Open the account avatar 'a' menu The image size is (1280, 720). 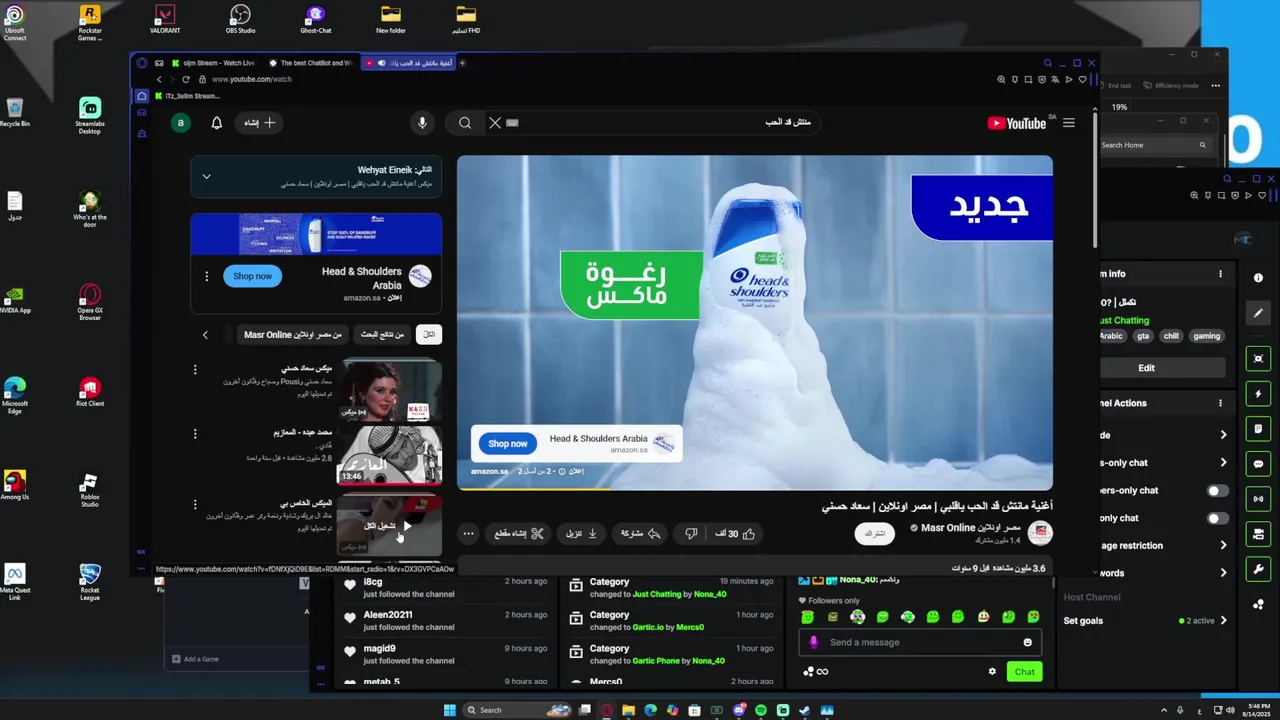click(181, 123)
